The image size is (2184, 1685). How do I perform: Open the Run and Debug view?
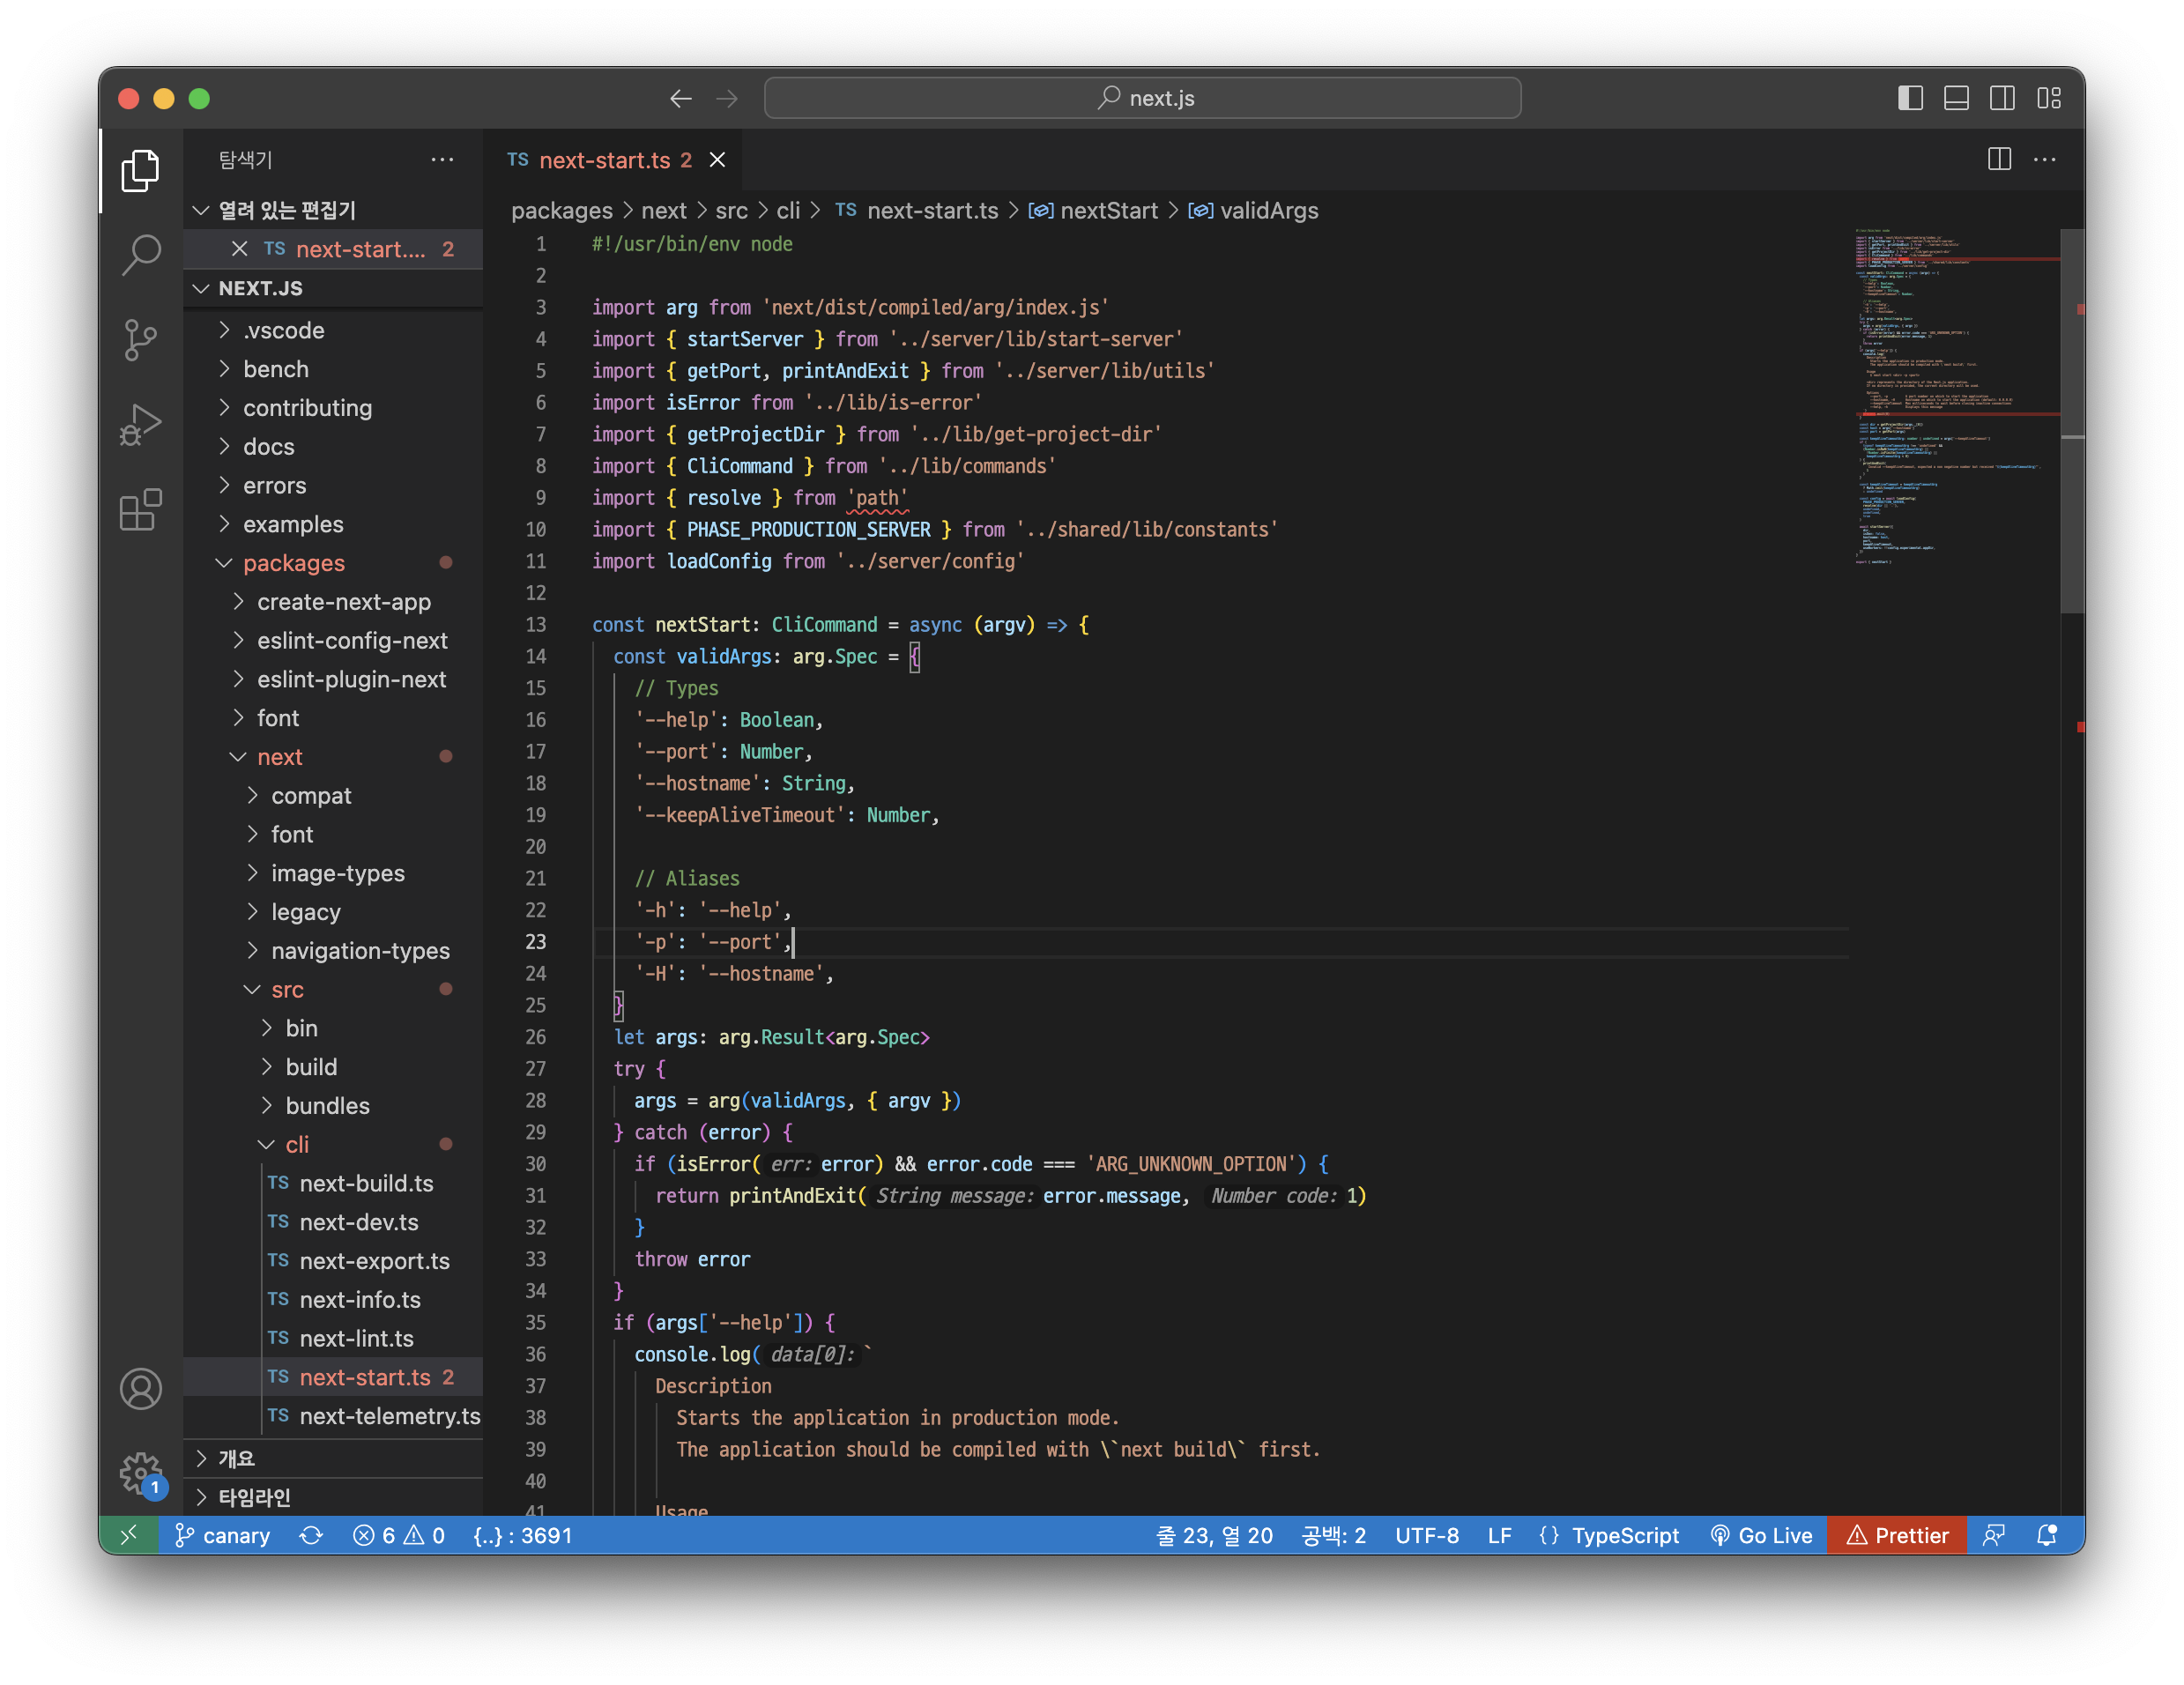tap(140, 425)
